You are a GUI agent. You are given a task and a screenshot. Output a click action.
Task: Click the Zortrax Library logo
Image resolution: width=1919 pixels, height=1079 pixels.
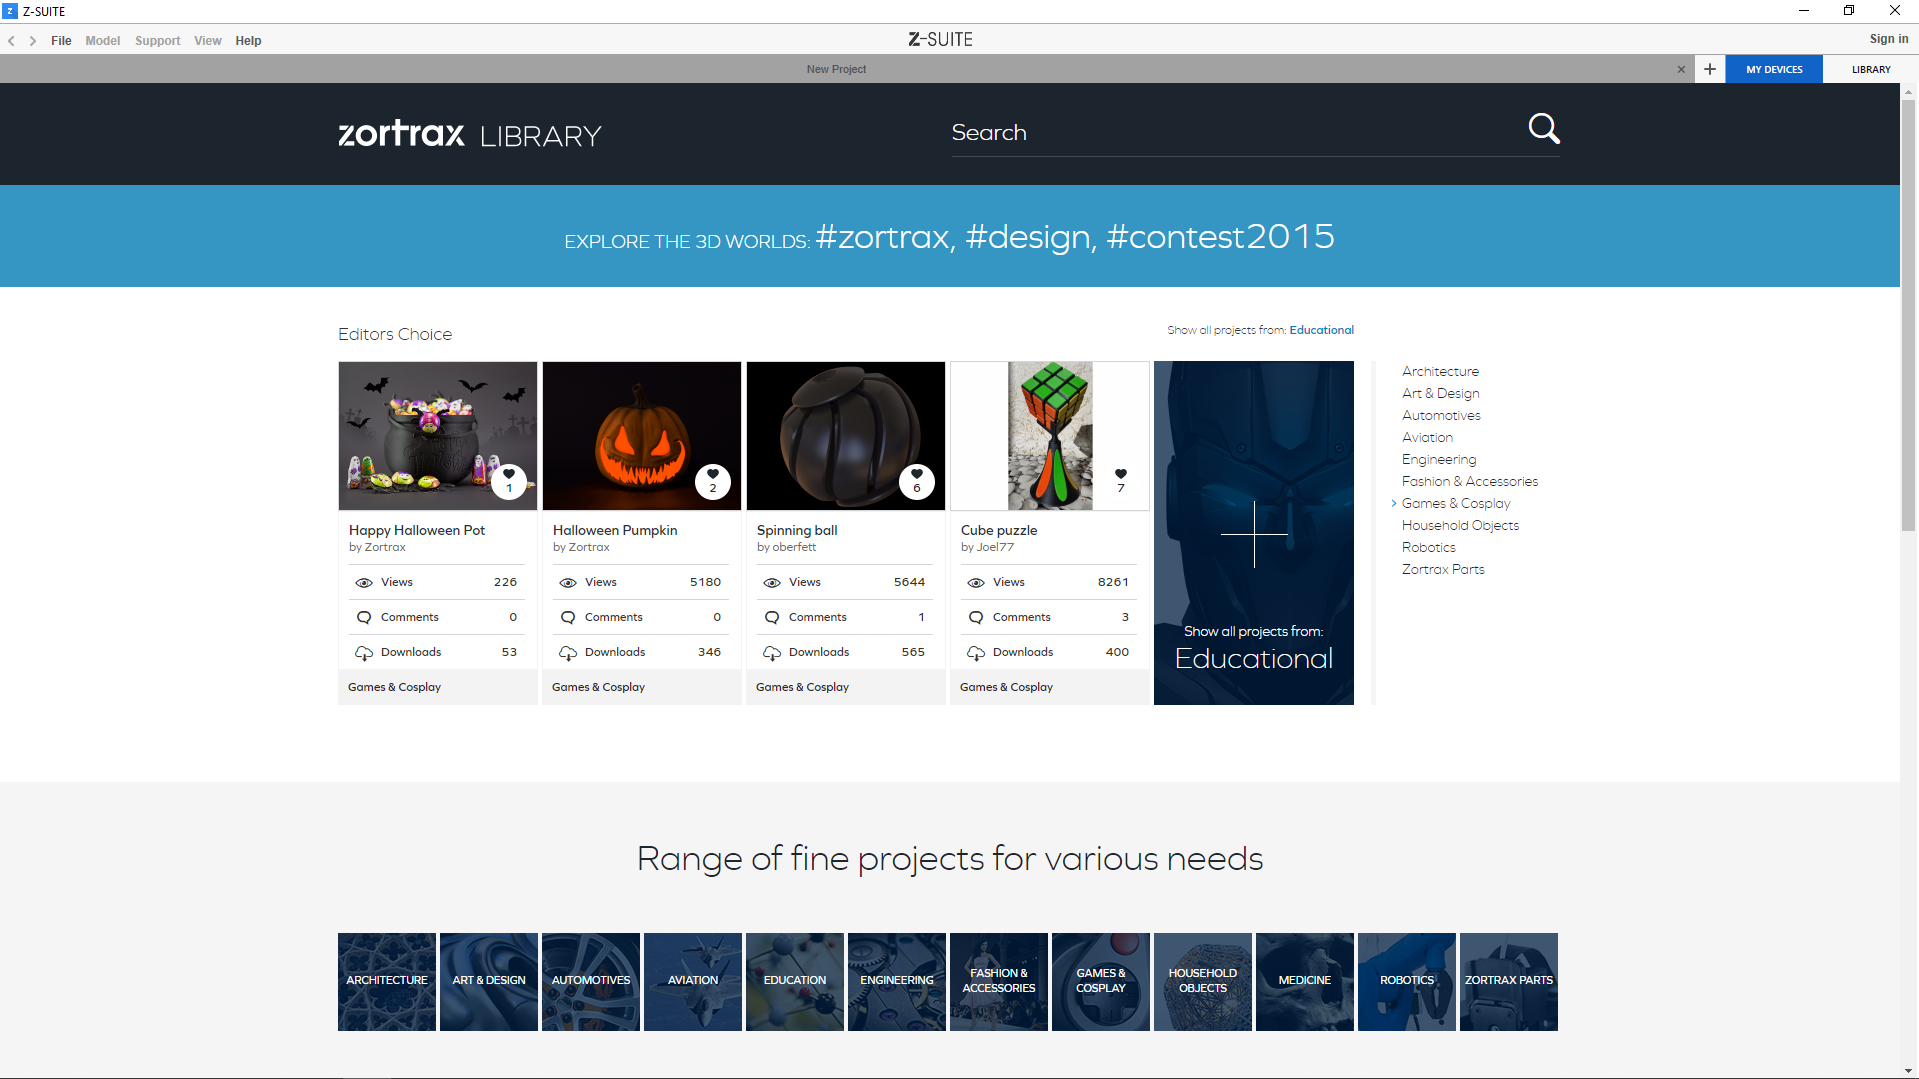[x=470, y=134]
